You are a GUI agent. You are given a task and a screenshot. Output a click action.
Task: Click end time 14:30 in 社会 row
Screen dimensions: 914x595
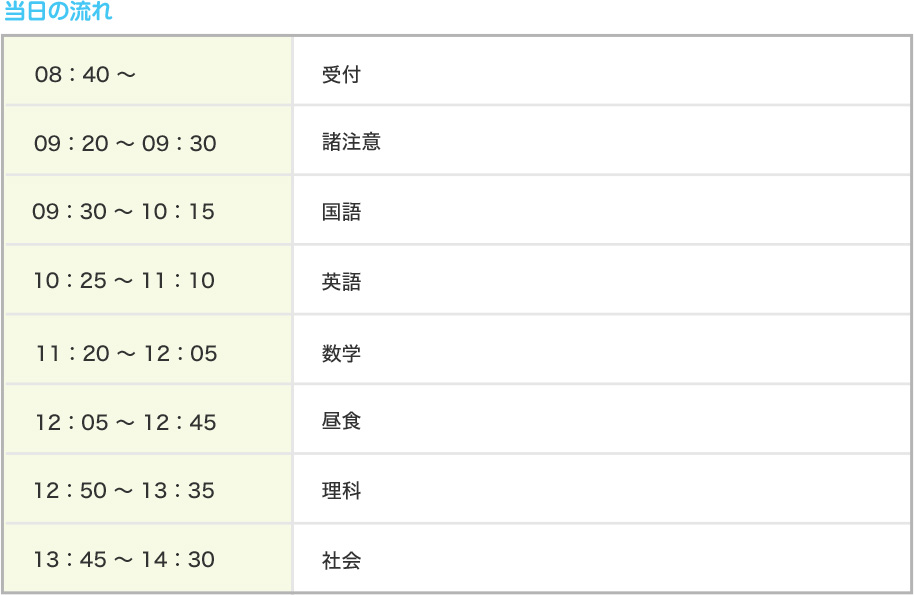coord(179,560)
